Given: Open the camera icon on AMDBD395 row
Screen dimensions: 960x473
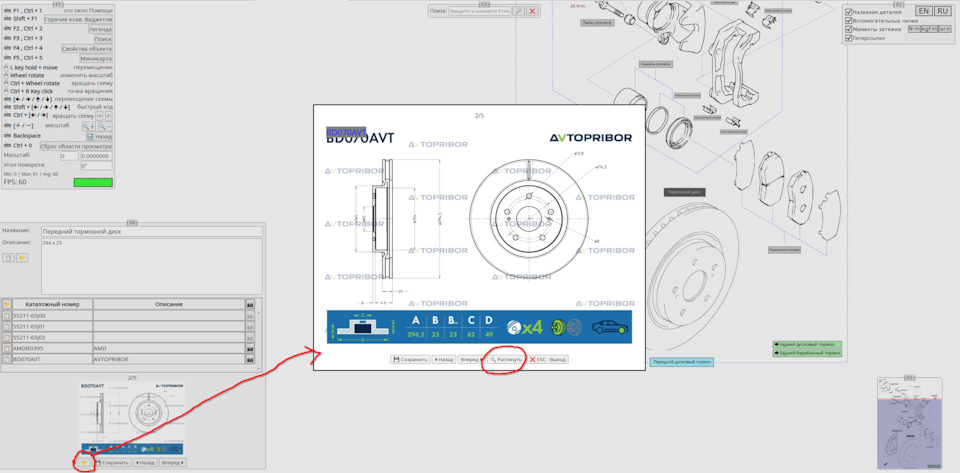Looking at the screenshot, I should pyautogui.click(x=250, y=348).
